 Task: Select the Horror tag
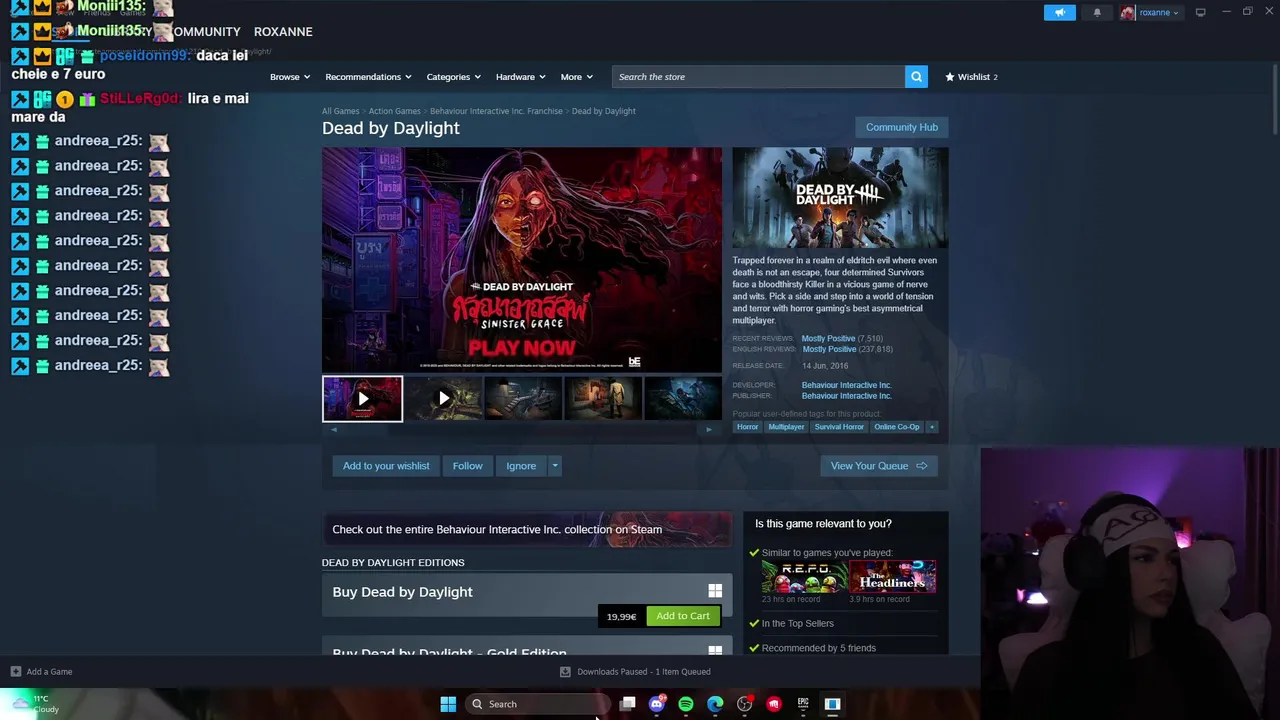pos(747,427)
